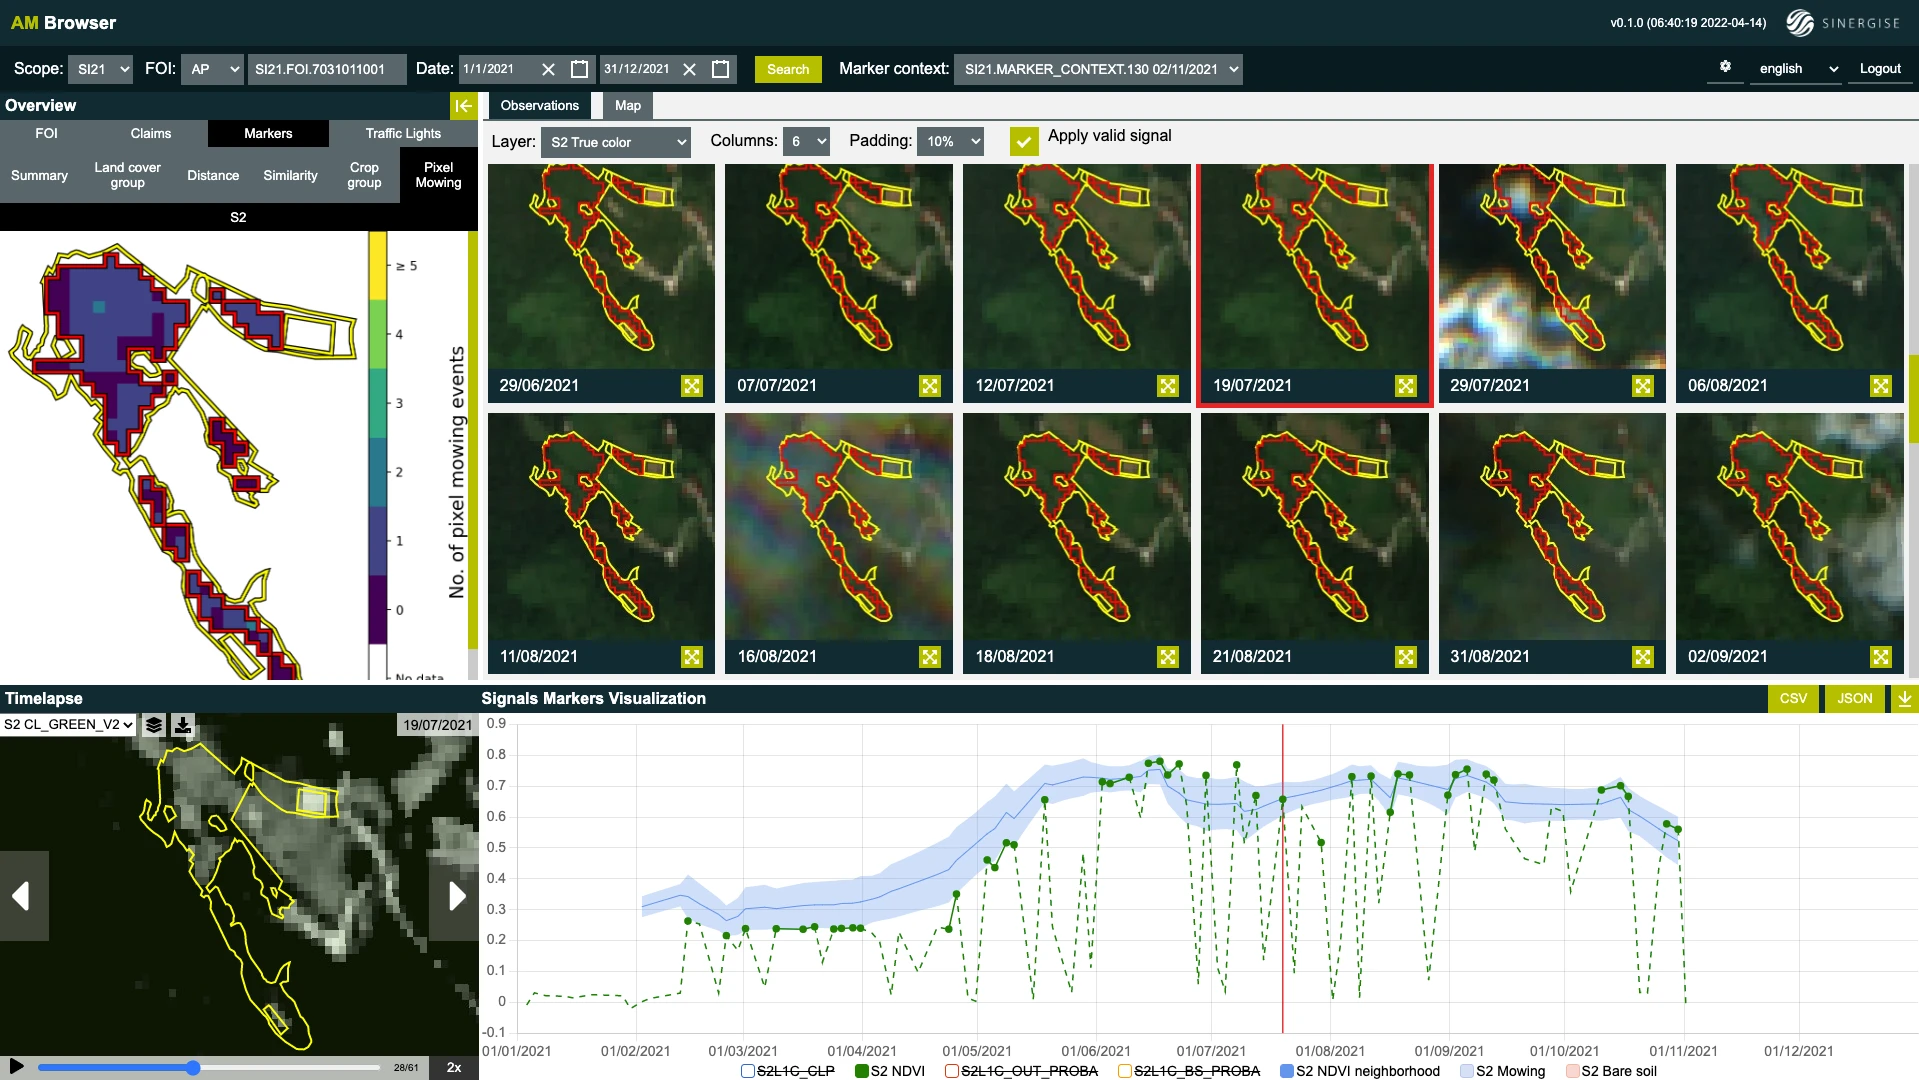Expand the Padding 10% dropdown

point(950,142)
